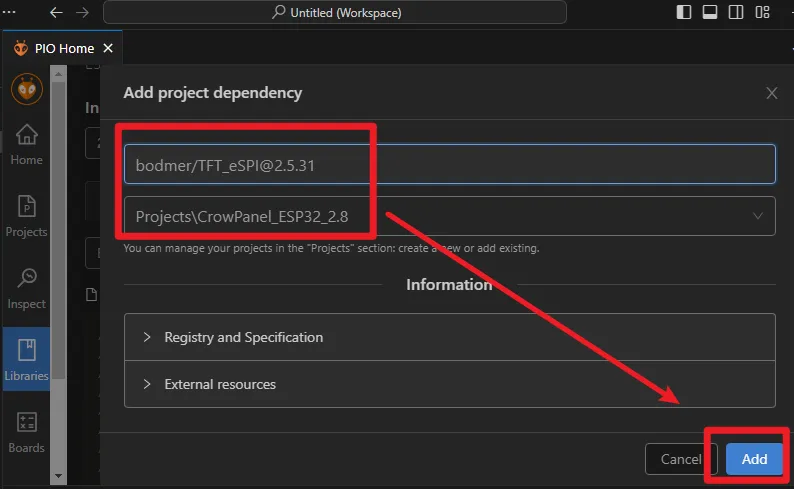
Task: Expand Registry and Specification section
Action: pos(449,337)
